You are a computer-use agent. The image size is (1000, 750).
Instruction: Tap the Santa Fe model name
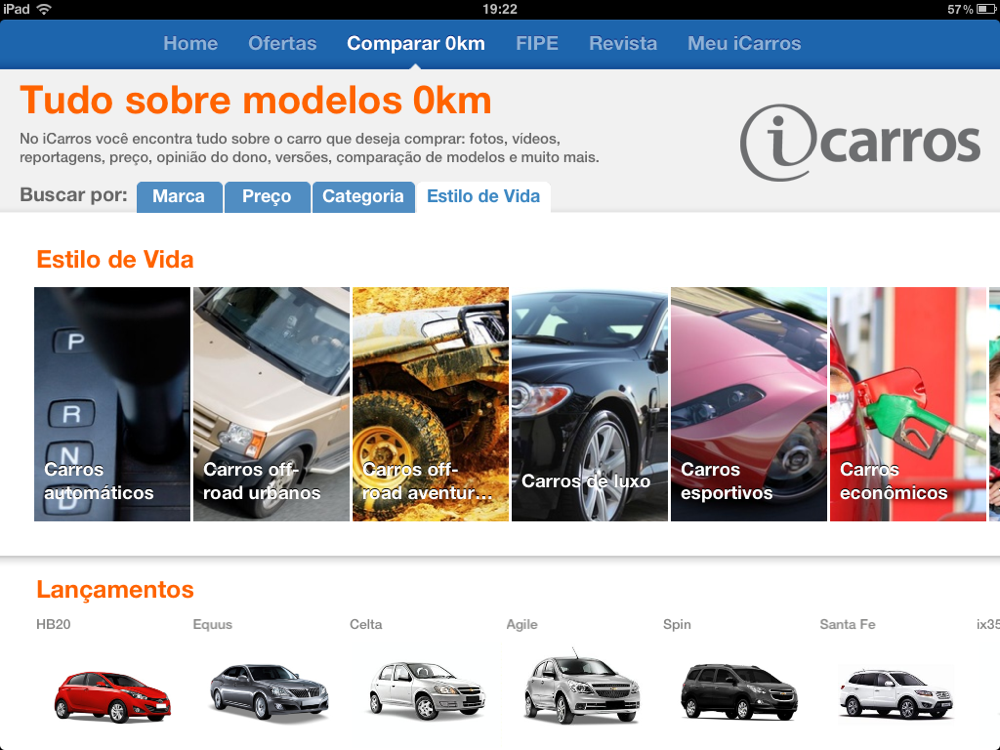point(847,624)
